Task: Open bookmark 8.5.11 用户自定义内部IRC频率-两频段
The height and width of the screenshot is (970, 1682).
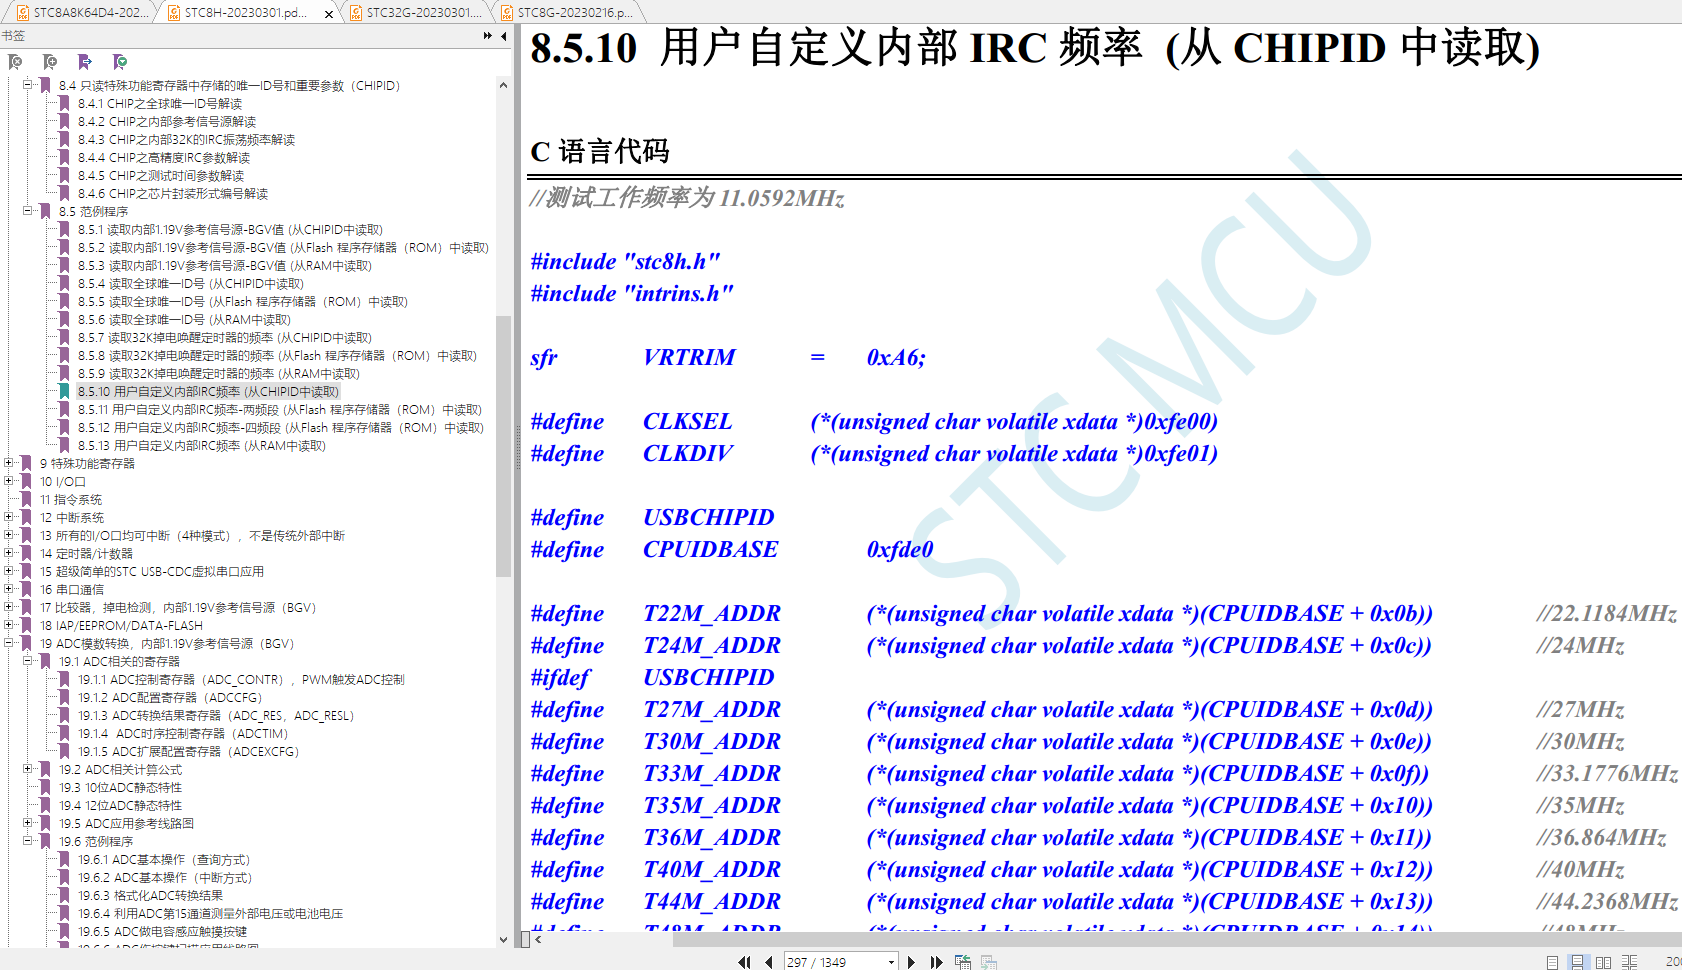Action: [x=280, y=410]
